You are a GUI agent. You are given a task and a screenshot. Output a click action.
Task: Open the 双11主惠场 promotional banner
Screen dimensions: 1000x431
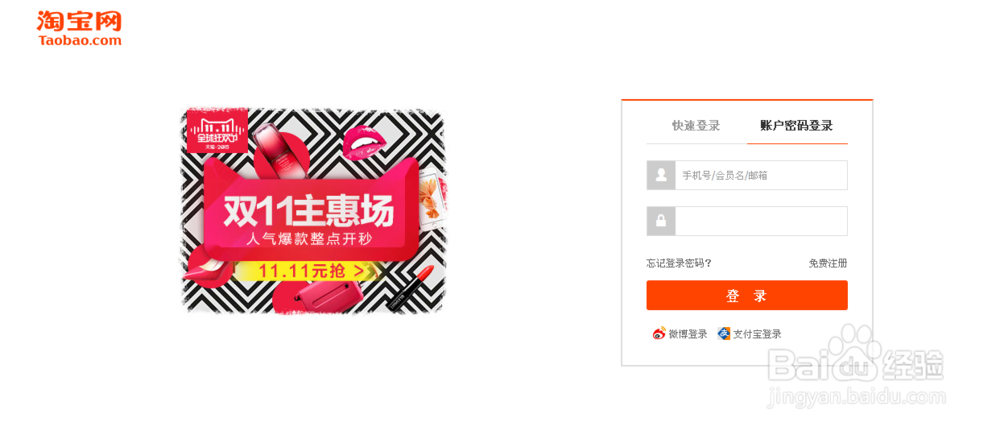point(312,210)
